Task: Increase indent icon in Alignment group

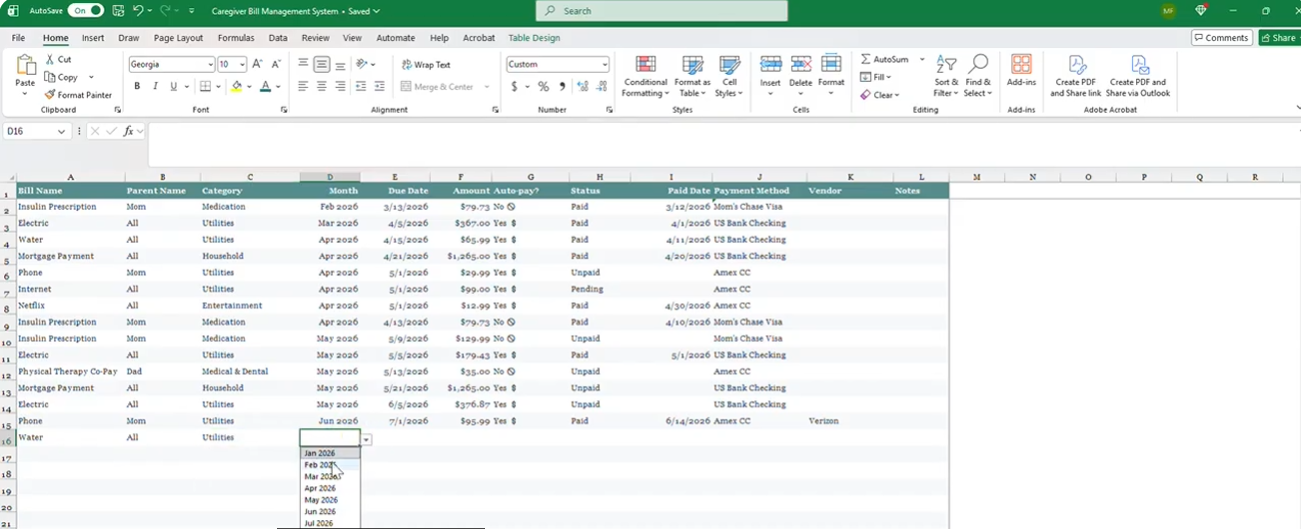Action: tap(380, 87)
